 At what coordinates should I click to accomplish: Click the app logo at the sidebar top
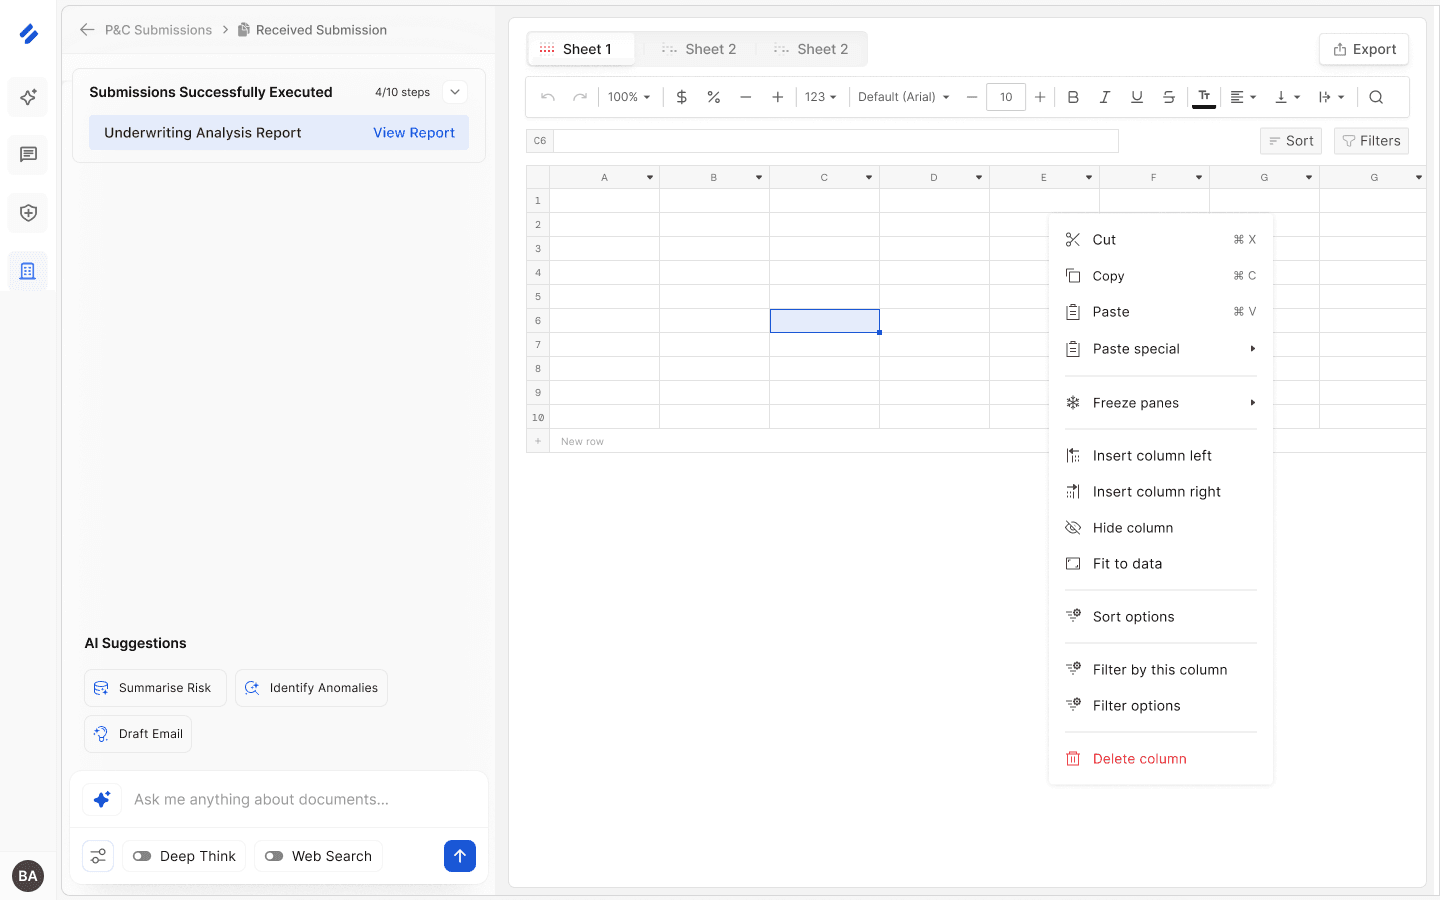pyautogui.click(x=28, y=34)
